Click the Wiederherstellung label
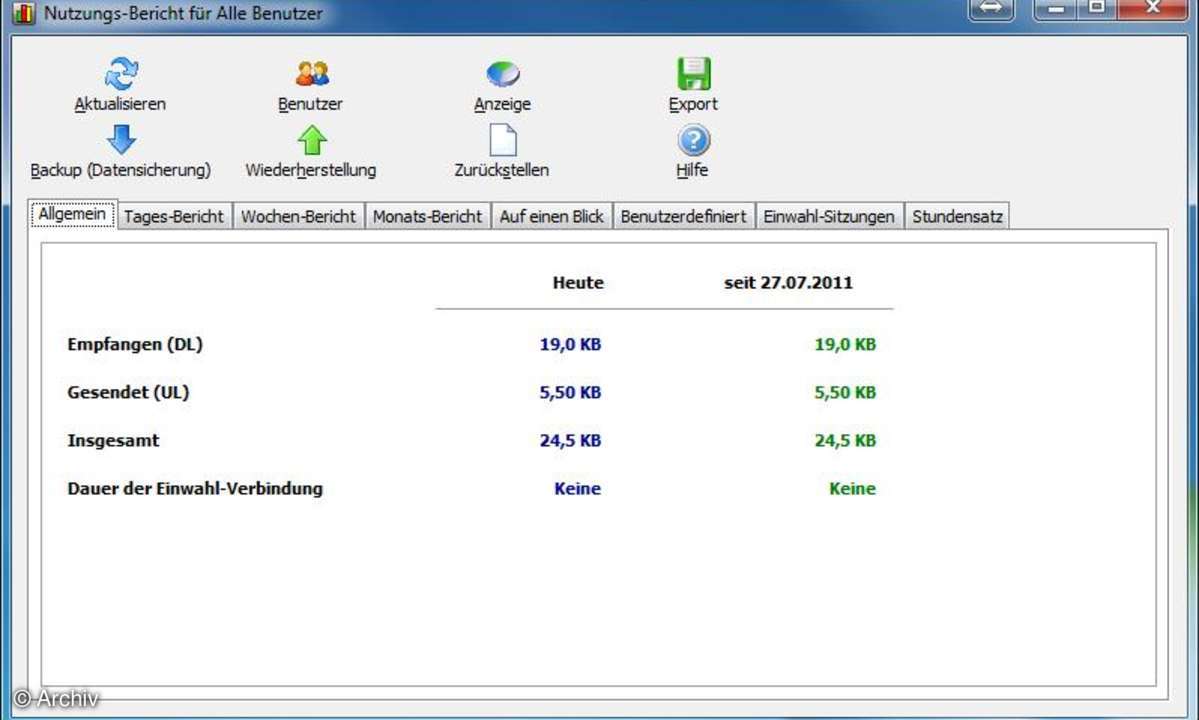The image size is (1199, 720). [x=310, y=170]
